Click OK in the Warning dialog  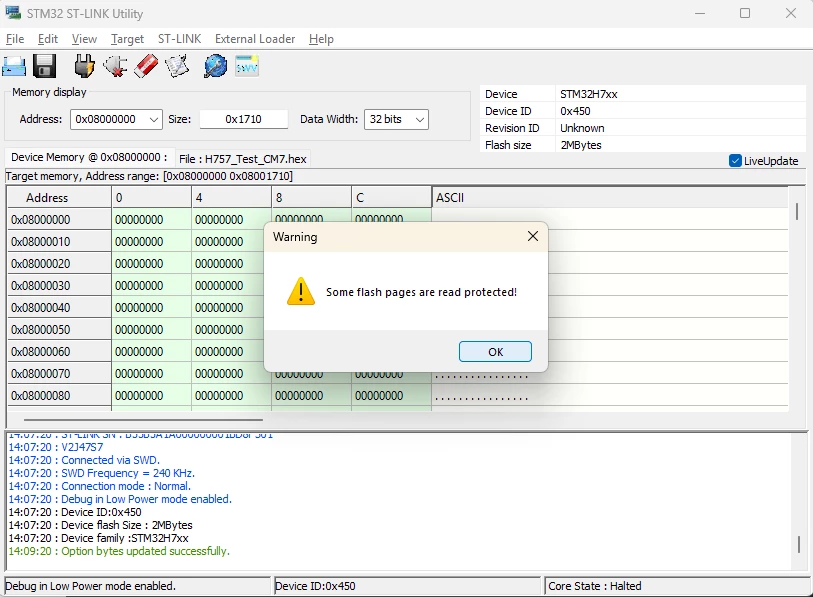pyautogui.click(x=495, y=352)
